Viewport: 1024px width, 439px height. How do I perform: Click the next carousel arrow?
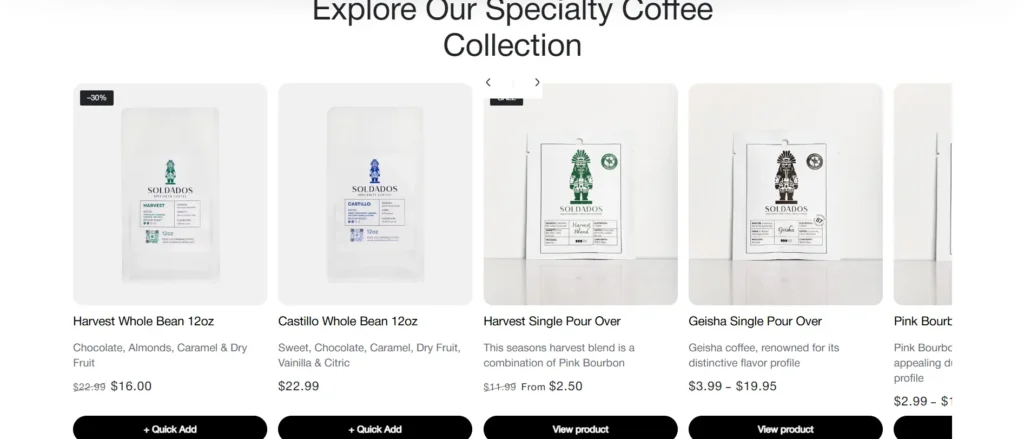(537, 82)
